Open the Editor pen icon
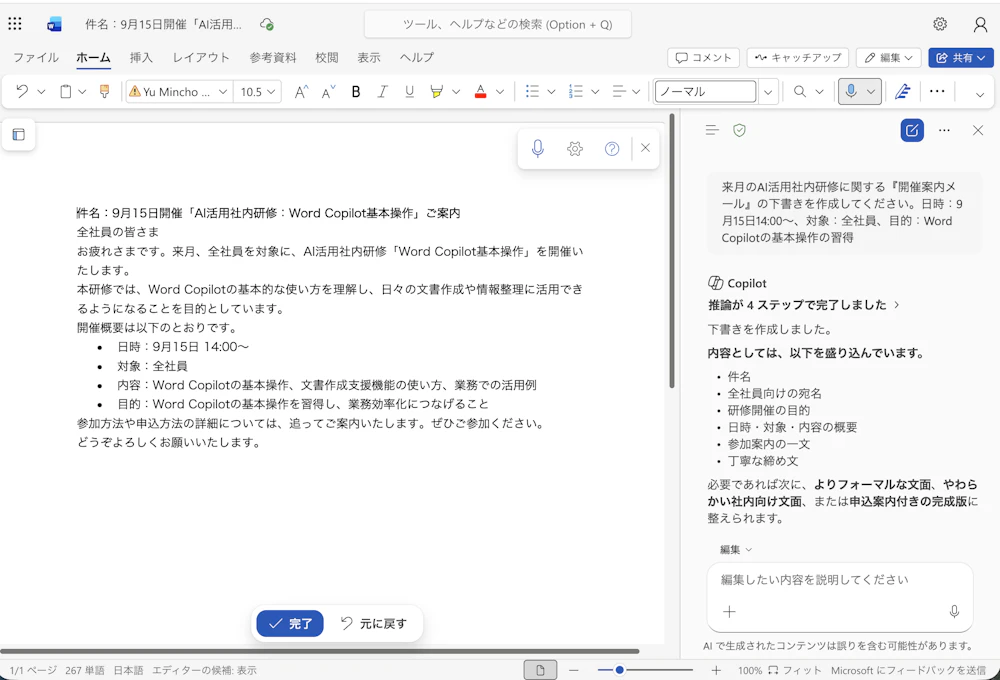The image size is (1000, 680). point(902,92)
